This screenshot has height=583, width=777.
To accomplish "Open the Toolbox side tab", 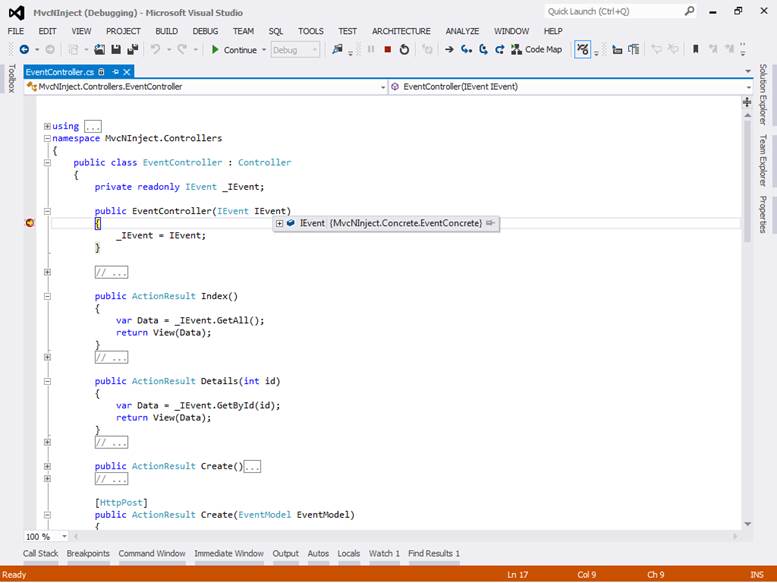I will pyautogui.click(x=11, y=78).
